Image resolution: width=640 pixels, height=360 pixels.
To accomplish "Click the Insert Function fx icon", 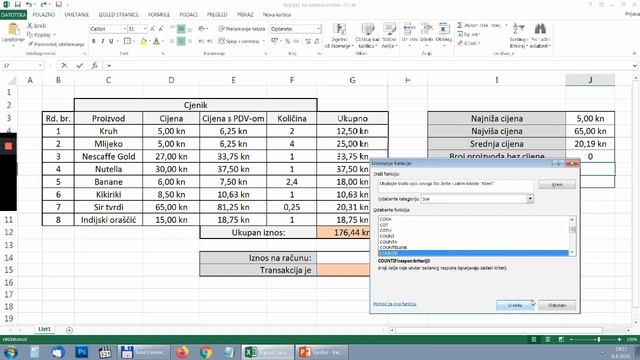I will (95, 65).
